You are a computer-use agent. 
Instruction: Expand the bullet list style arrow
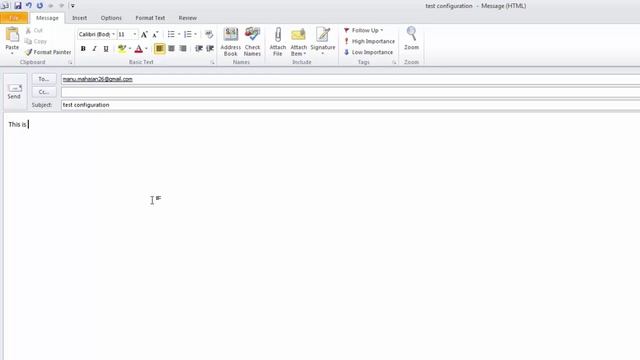(x=179, y=34)
